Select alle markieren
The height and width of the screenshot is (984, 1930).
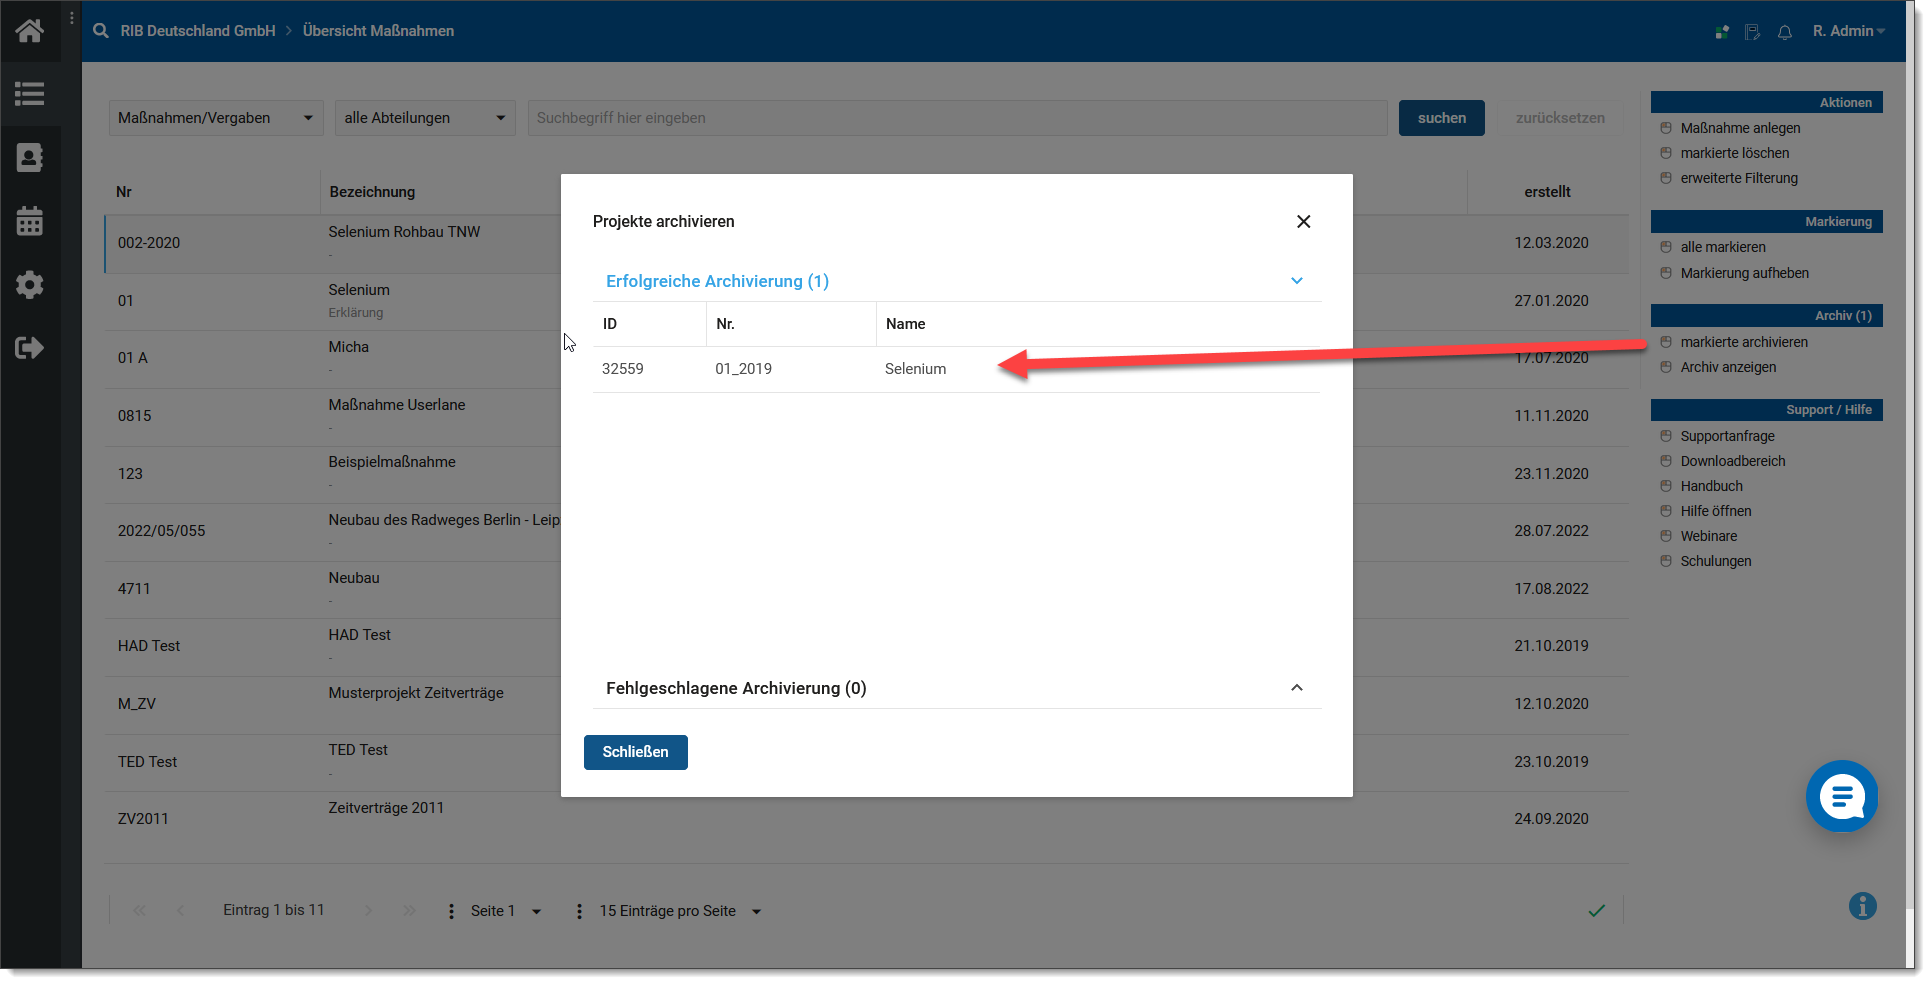(x=1723, y=247)
